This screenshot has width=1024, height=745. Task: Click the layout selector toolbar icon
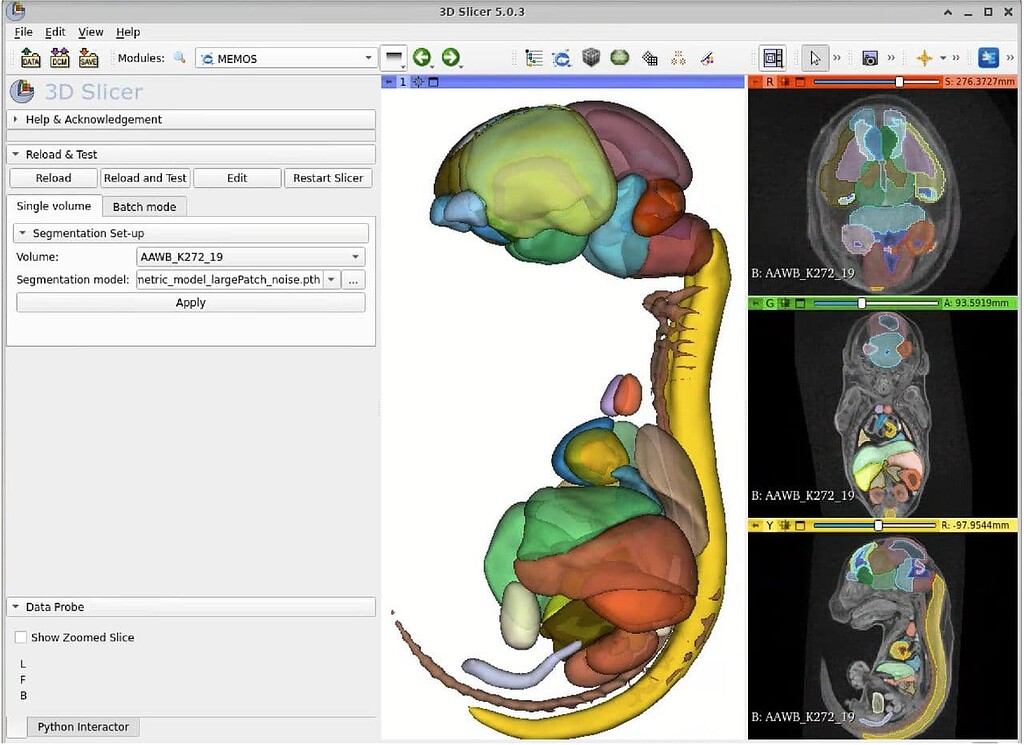tap(775, 58)
